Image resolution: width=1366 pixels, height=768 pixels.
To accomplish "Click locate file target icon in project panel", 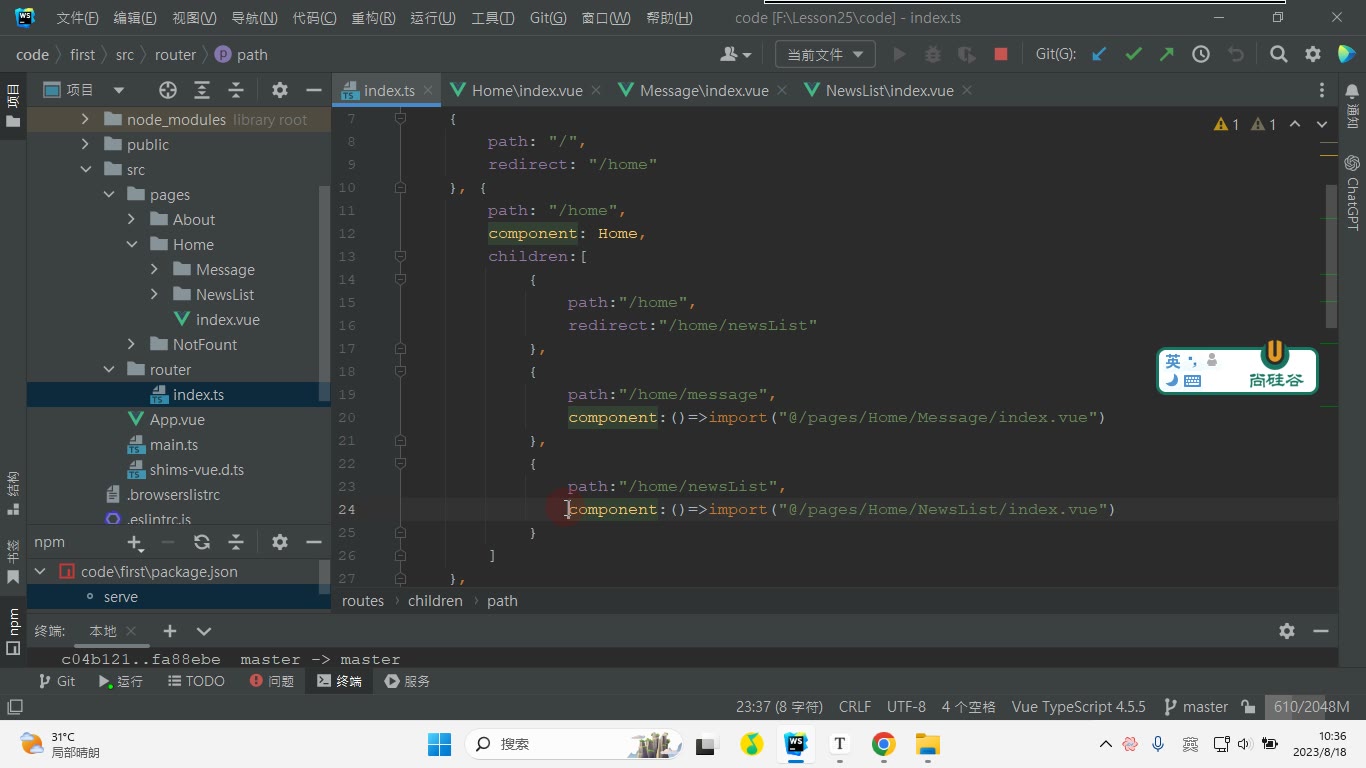I will coord(168,90).
